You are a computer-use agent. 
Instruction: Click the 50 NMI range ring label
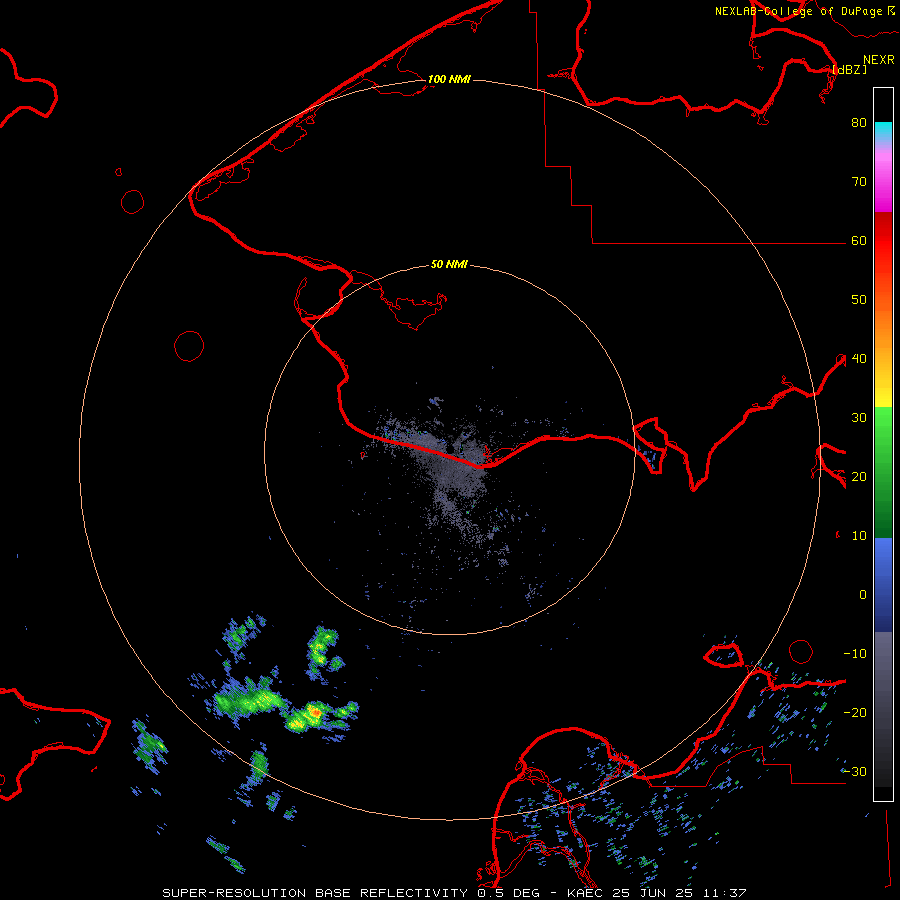449,264
